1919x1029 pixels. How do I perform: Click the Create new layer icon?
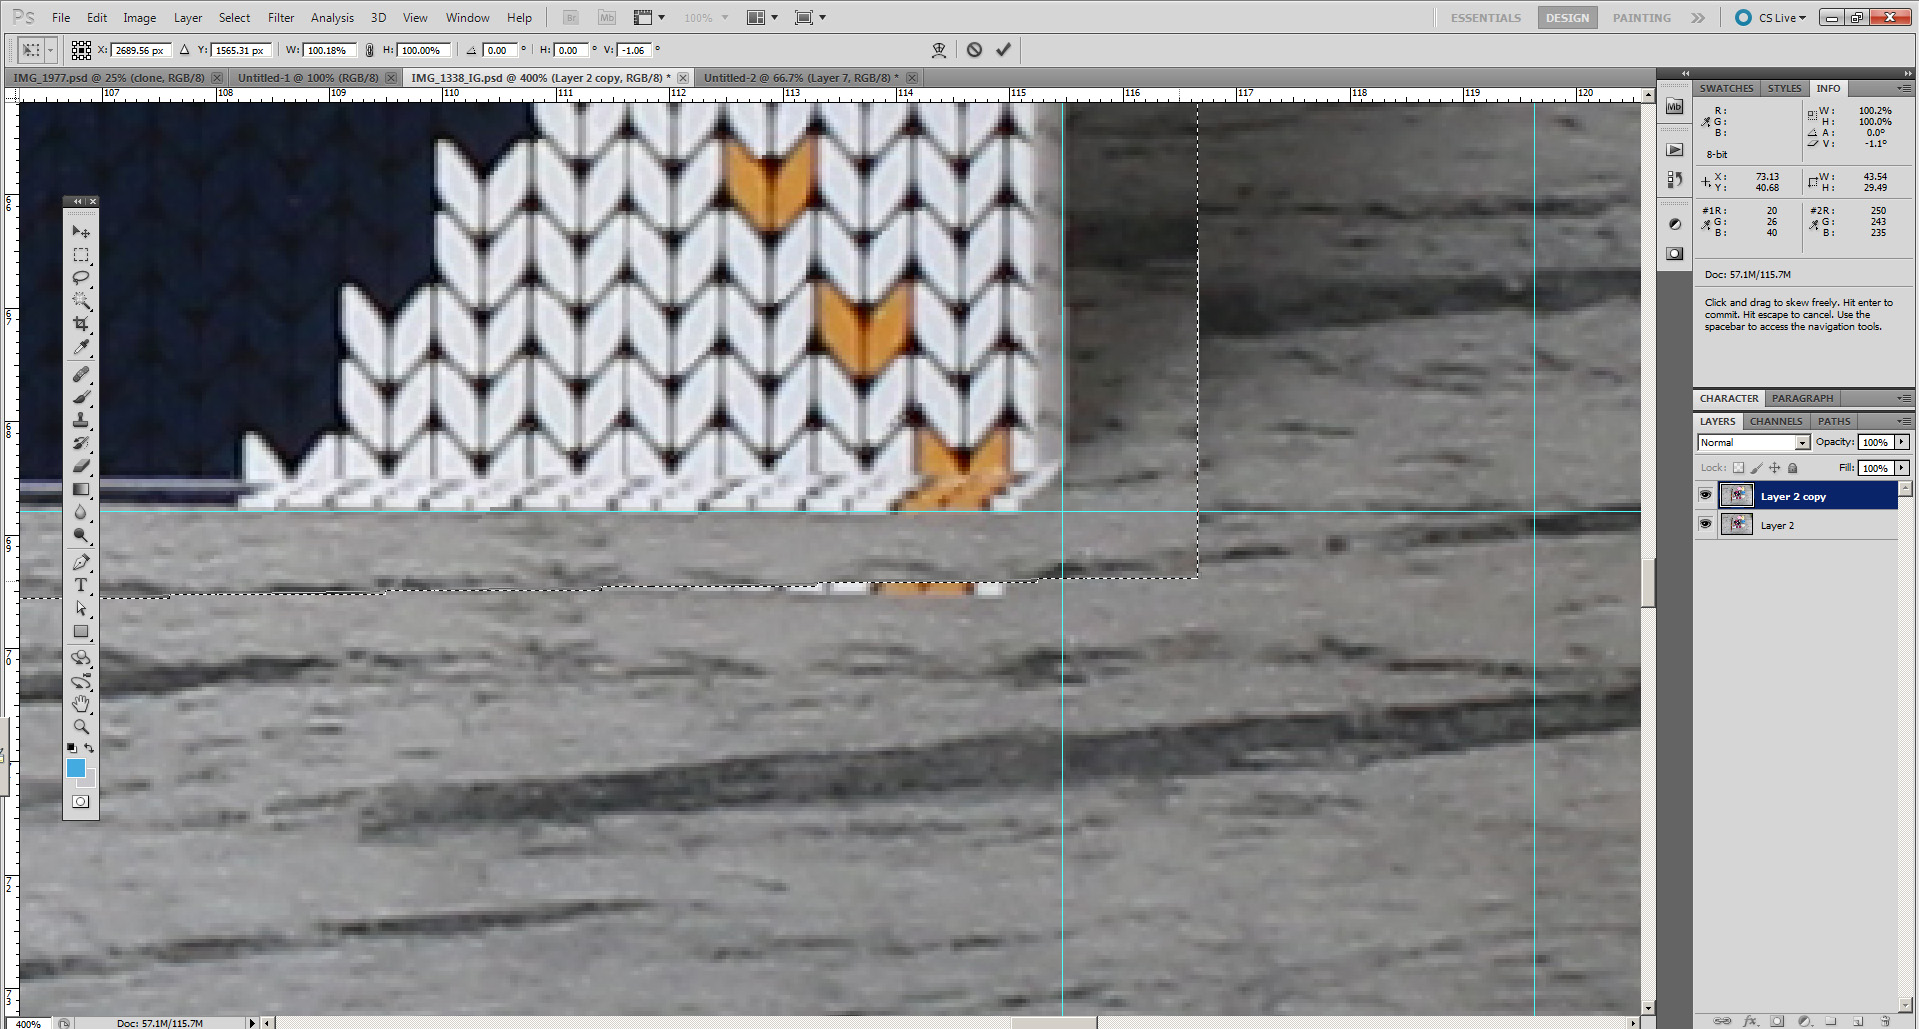coord(1858,1021)
